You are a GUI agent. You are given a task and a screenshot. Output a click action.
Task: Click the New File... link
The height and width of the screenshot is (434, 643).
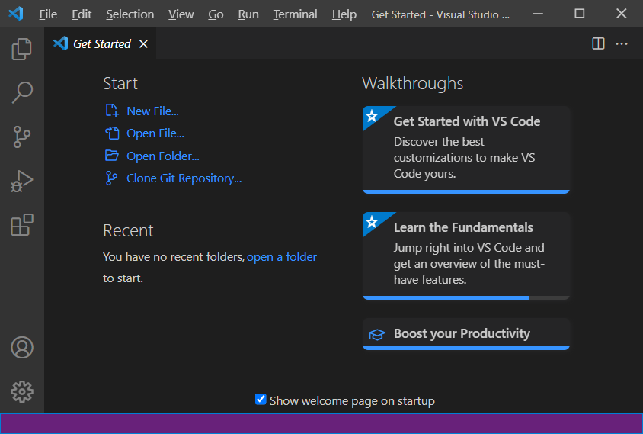(152, 111)
